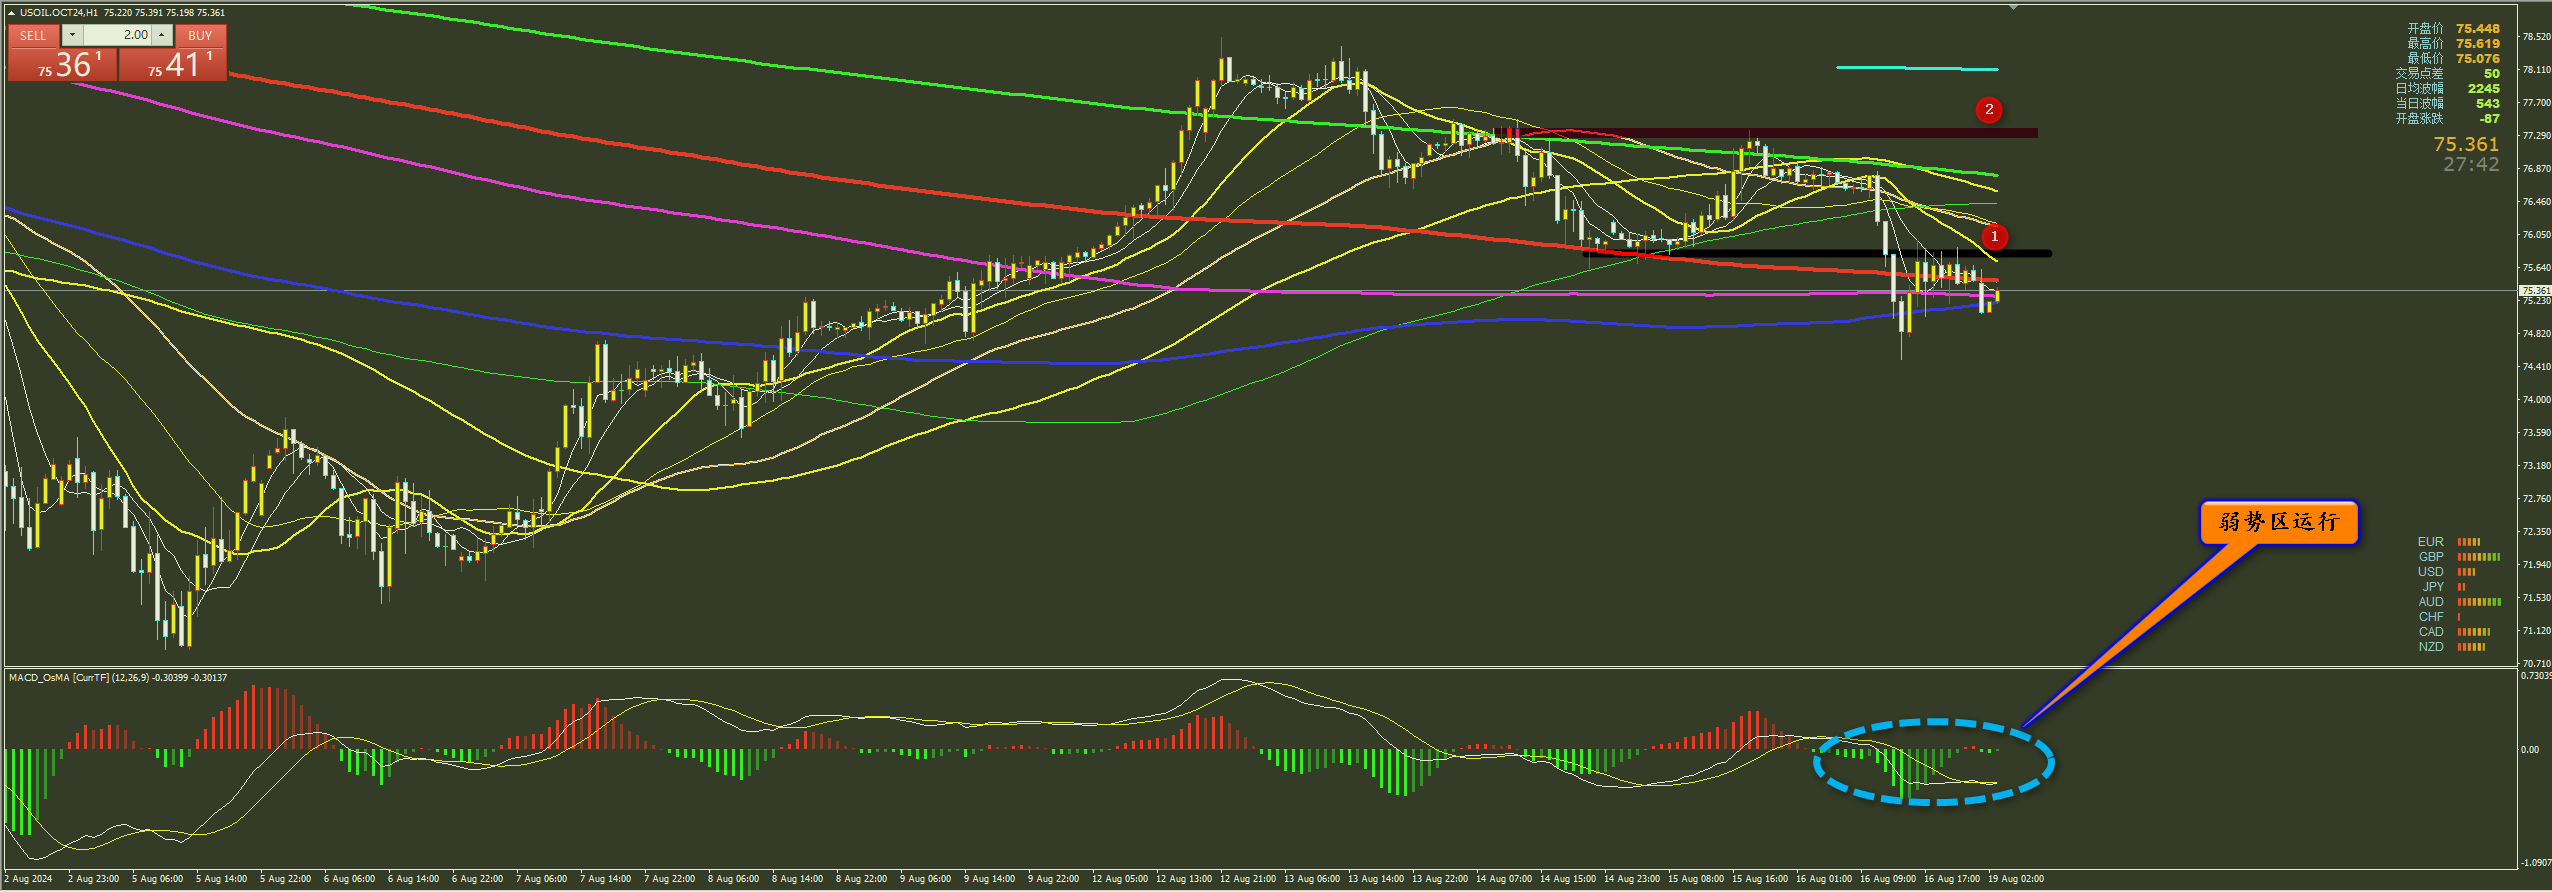Click the 78.520 price scale label
Screen dimensions: 2552x892
(x=2535, y=37)
